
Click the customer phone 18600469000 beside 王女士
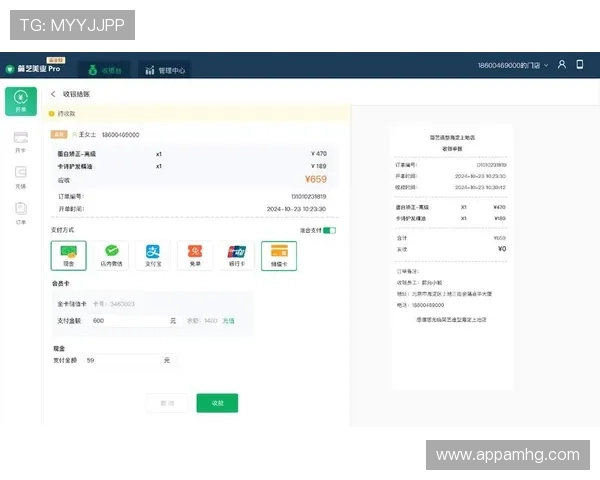[x=121, y=135]
